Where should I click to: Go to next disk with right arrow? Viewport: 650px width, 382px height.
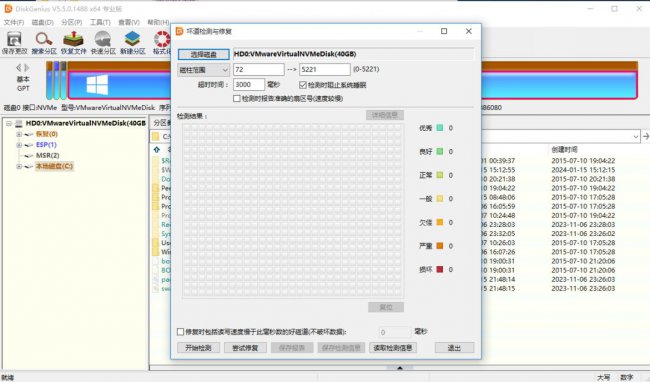coord(27,67)
